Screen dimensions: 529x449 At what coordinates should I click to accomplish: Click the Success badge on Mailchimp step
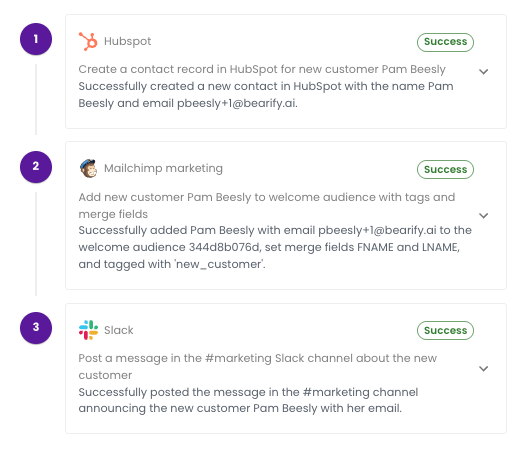coord(445,169)
